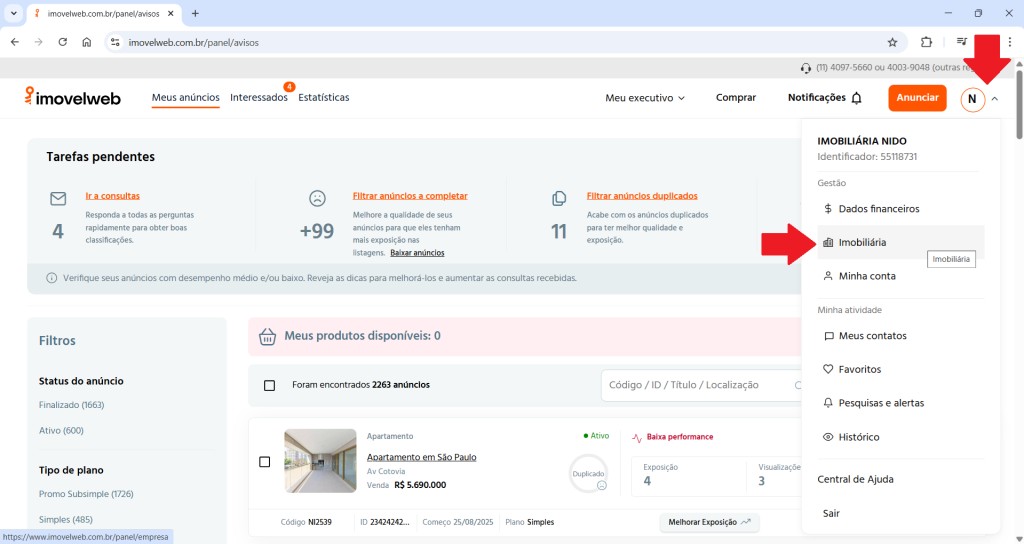This screenshot has width=1024, height=544.
Task: Bookmark this page with star icon
Action: point(892,42)
